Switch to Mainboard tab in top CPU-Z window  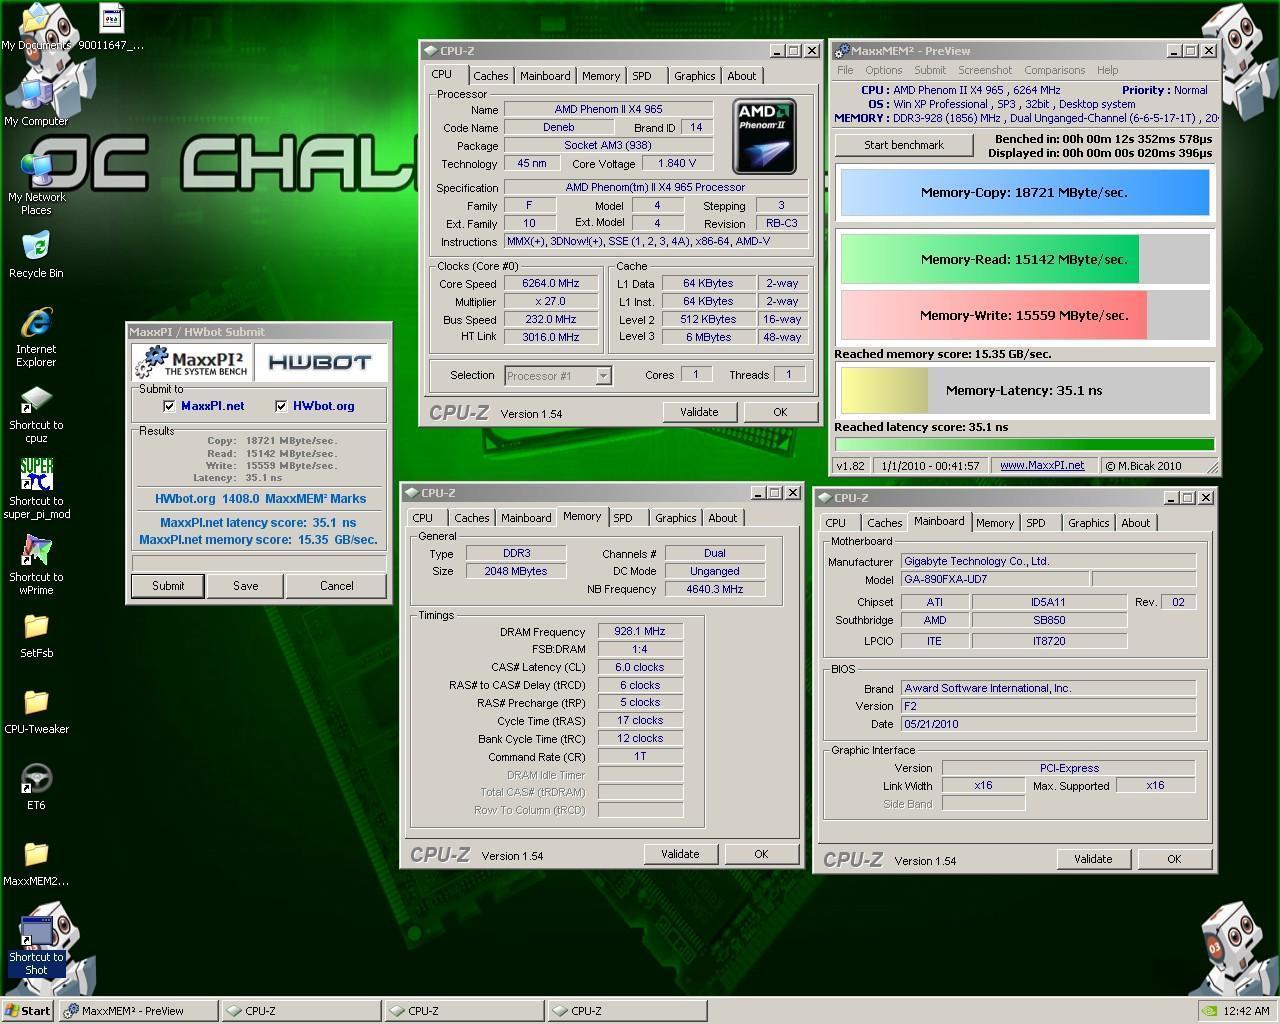click(x=545, y=76)
